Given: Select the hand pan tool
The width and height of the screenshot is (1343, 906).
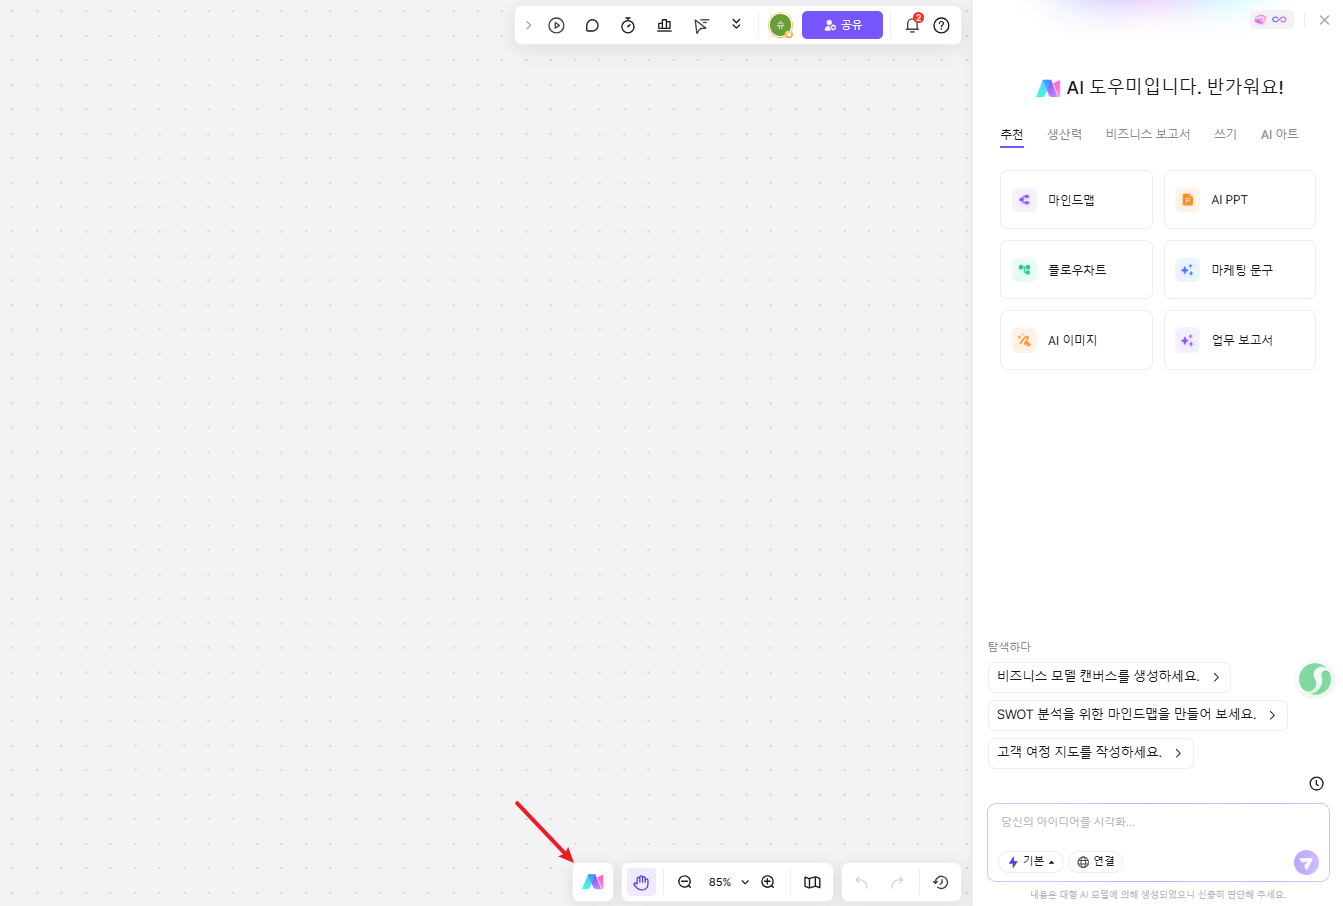Looking at the screenshot, I should coord(641,882).
